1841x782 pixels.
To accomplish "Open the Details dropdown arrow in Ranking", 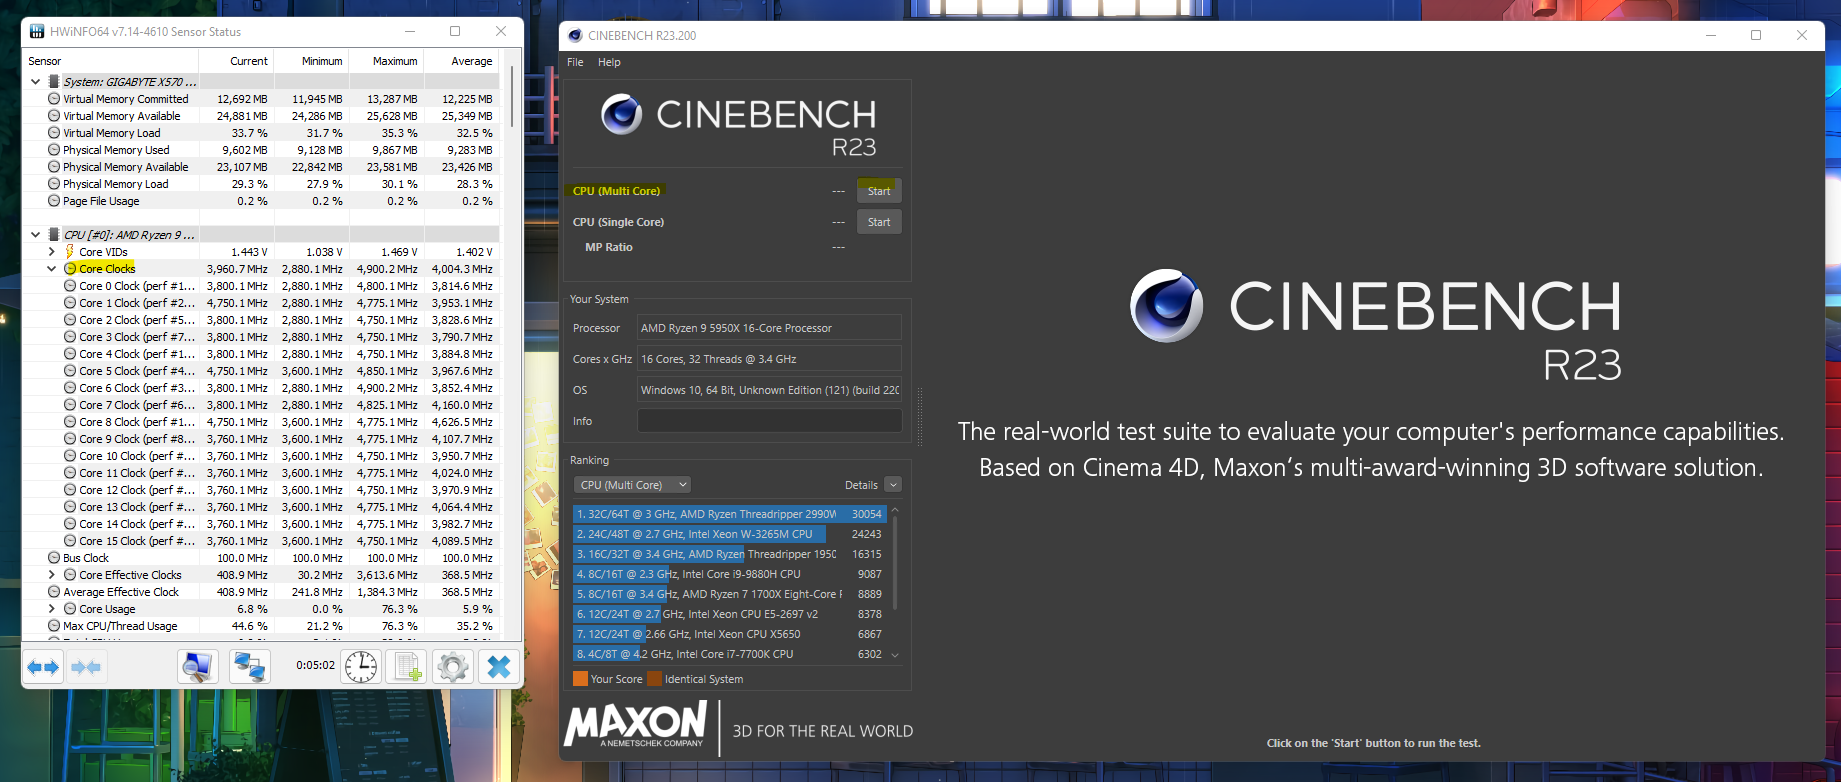I will 894,485.
